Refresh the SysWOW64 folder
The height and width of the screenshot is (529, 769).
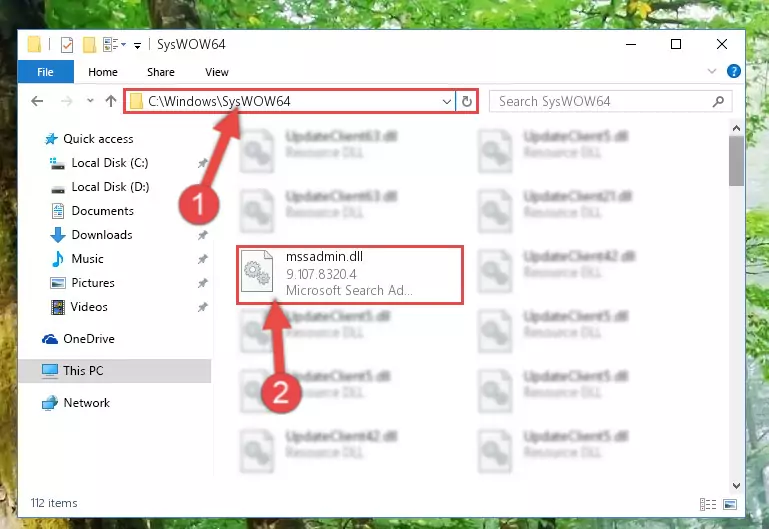(466, 101)
